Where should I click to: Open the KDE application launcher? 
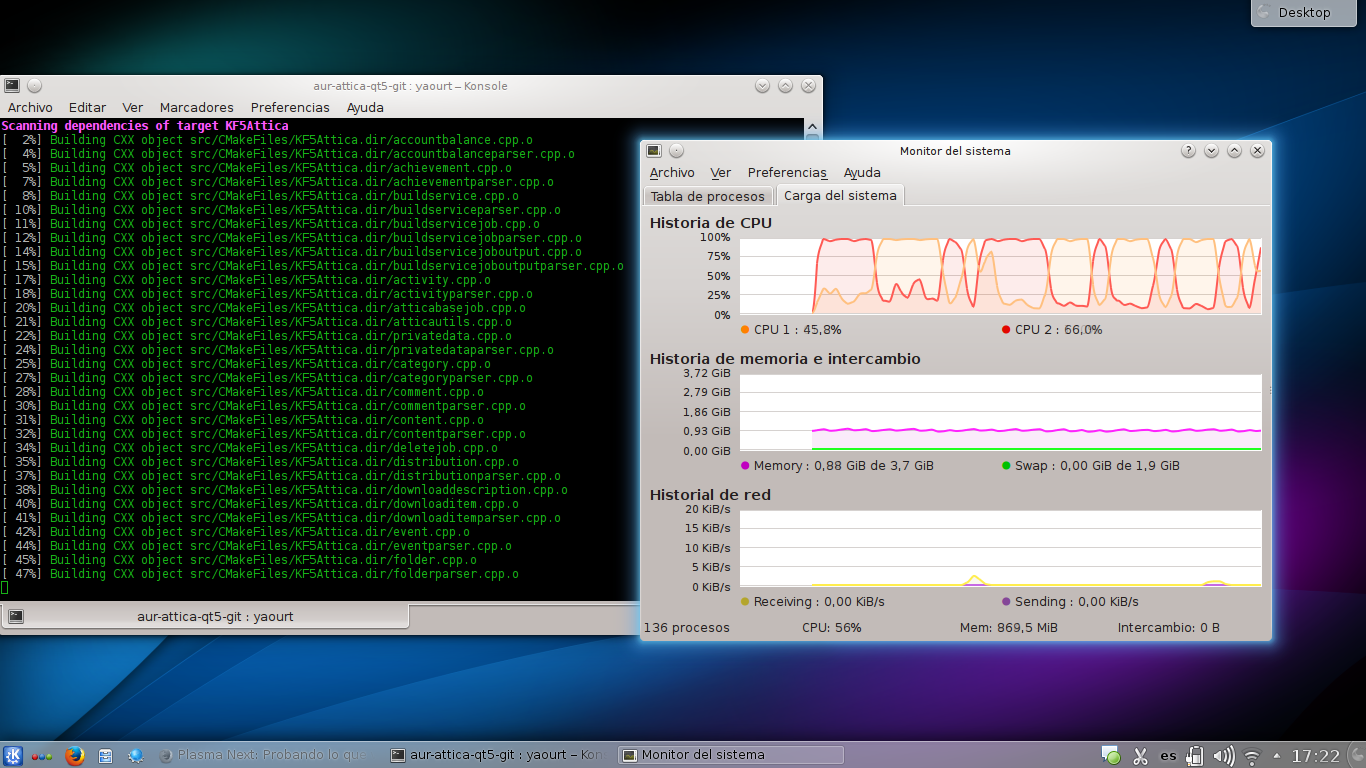13,756
